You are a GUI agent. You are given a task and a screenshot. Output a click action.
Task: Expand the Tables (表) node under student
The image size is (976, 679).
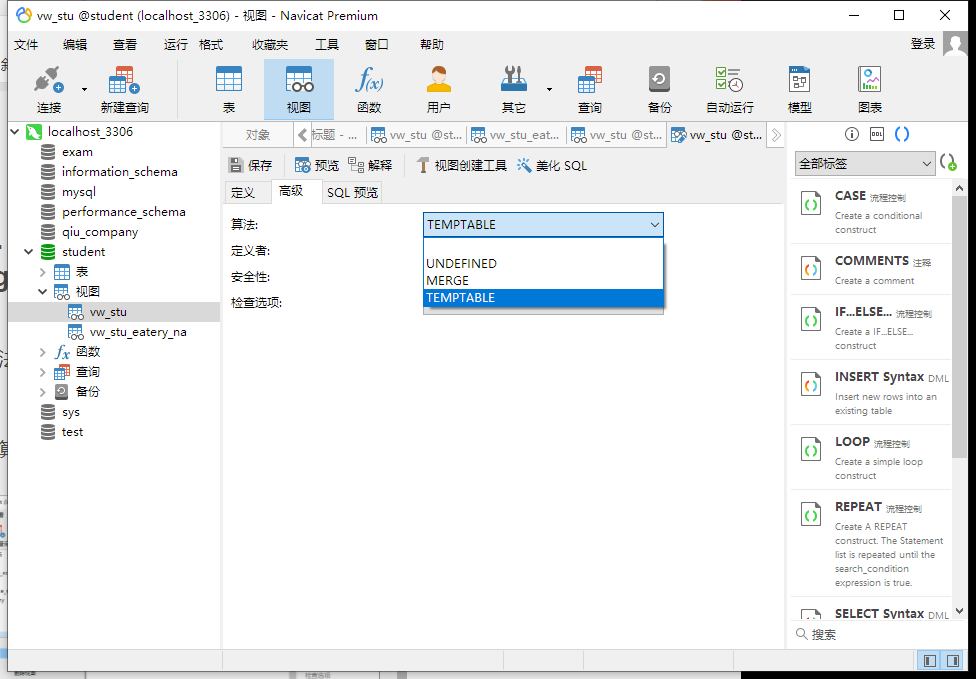tap(42, 272)
